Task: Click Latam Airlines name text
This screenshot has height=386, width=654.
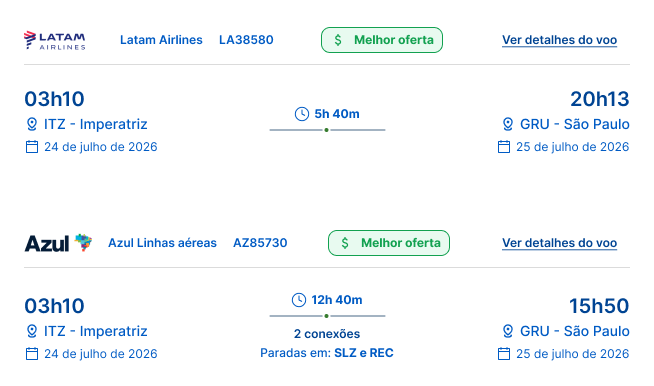Action: click(x=161, y=40)
